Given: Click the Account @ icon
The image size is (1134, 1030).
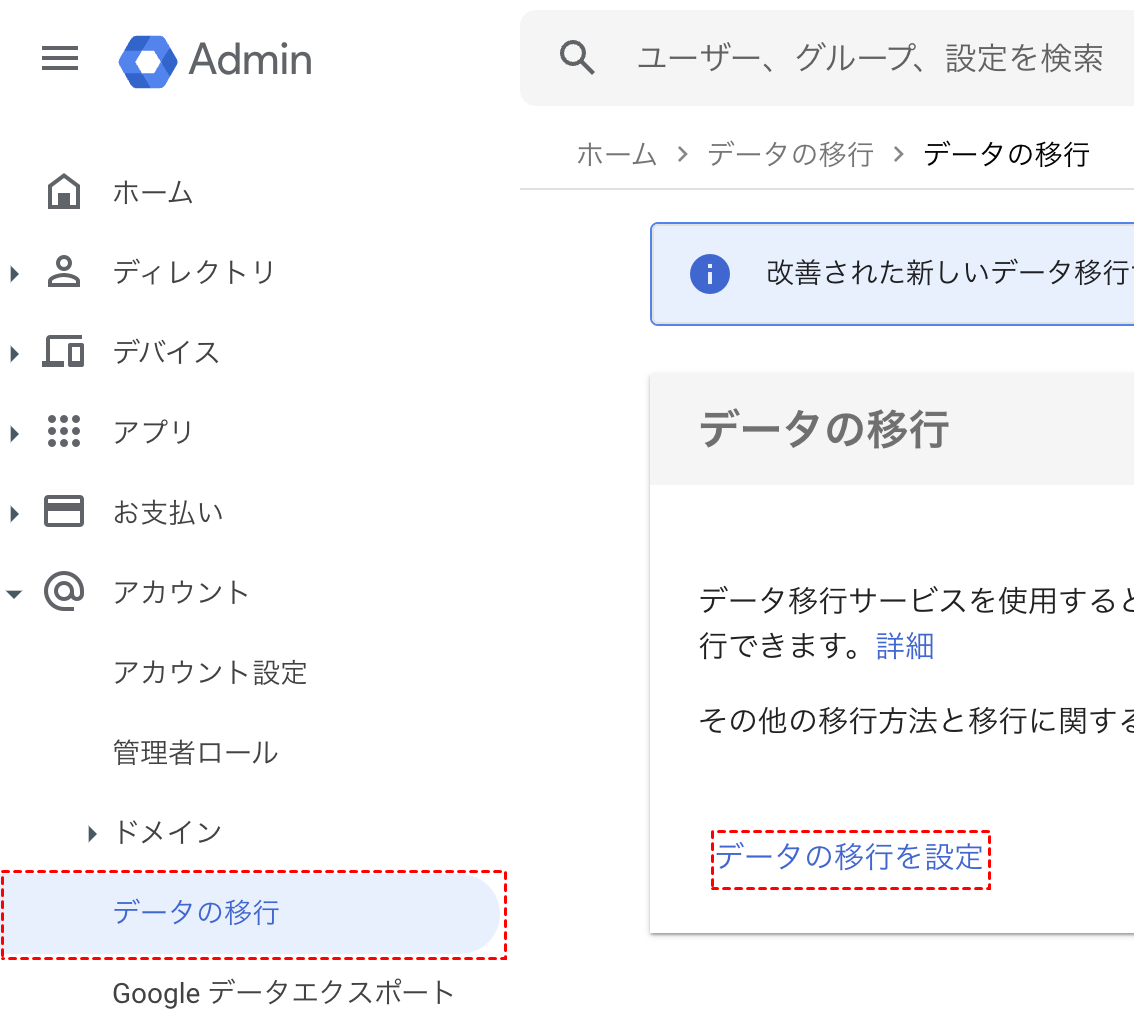Looking at the screenshot, I should click(64, 592).
